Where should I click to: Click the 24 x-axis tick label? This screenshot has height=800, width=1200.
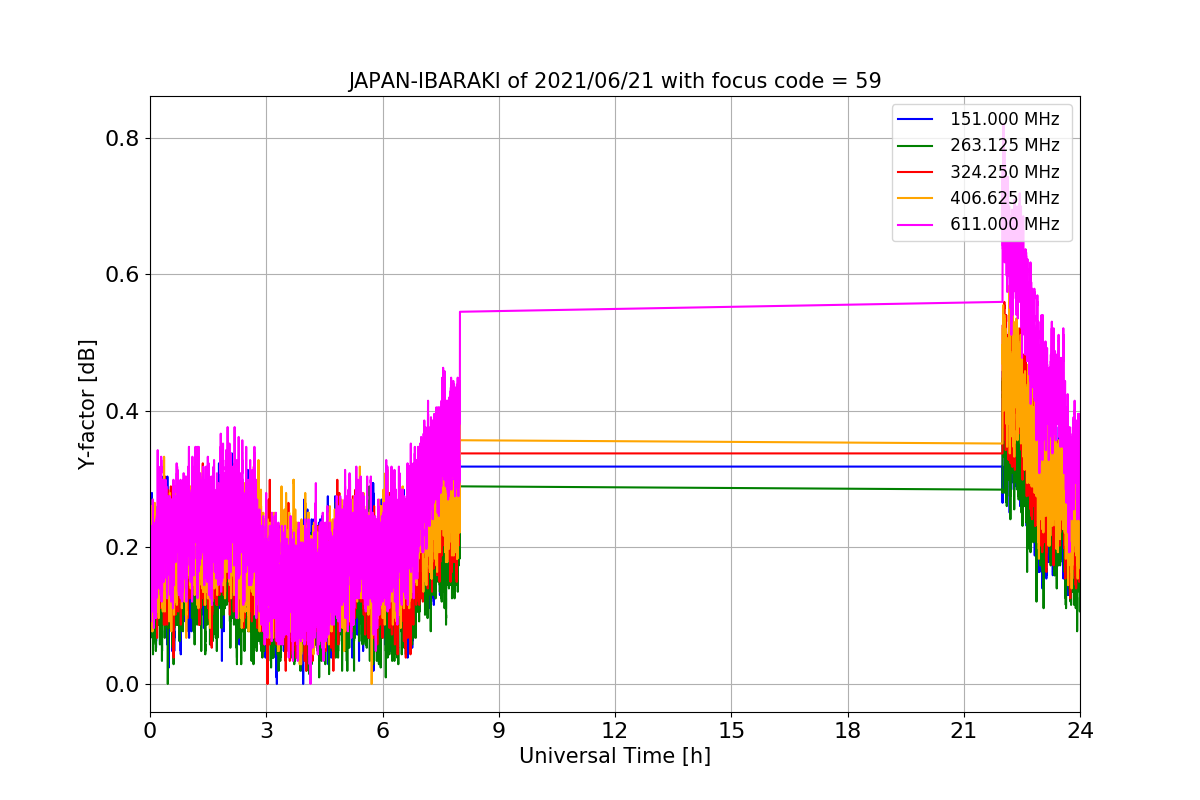pyautogui.click(x=1080, y=731)
